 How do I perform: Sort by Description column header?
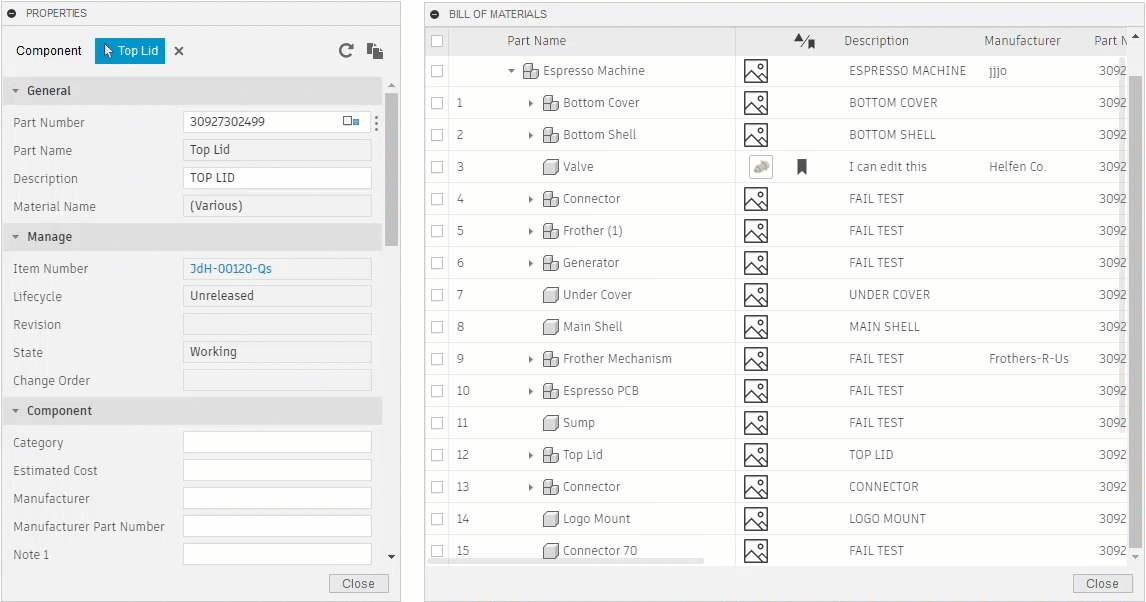click(x=876, y=41)
